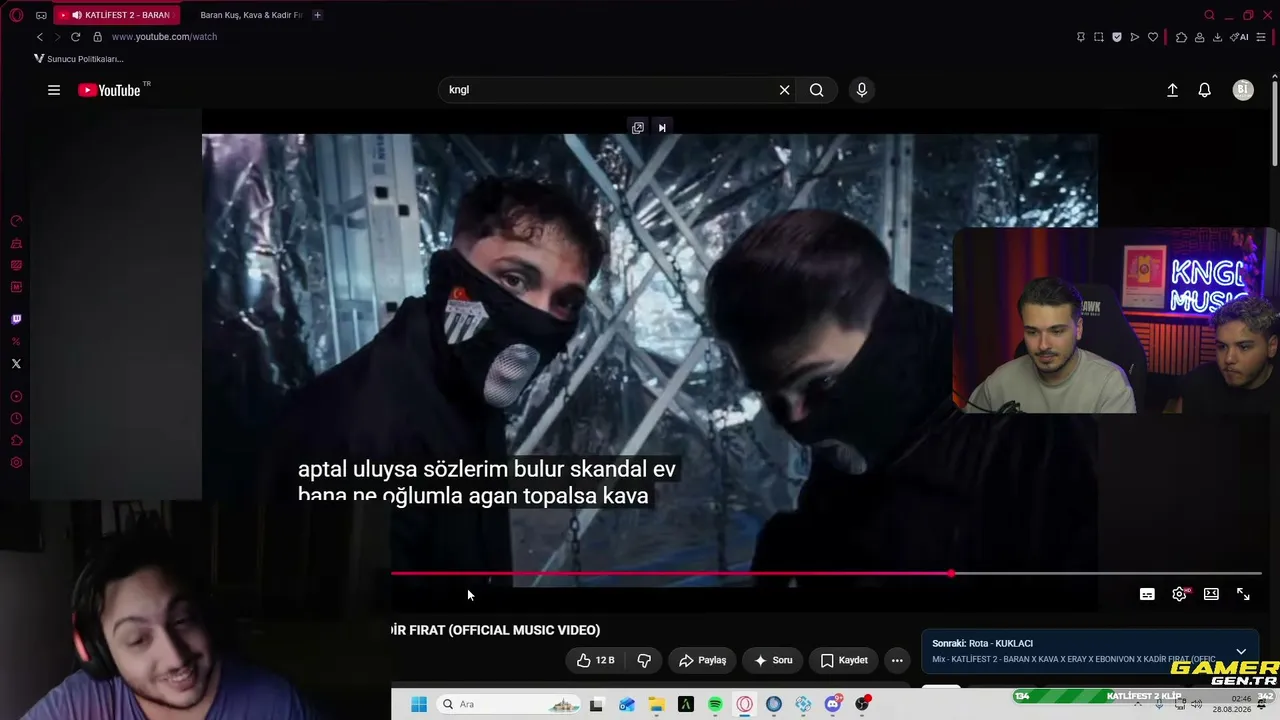Open File Explorer from the taskbar
The image size is (1280, 720).
[656, 704]
